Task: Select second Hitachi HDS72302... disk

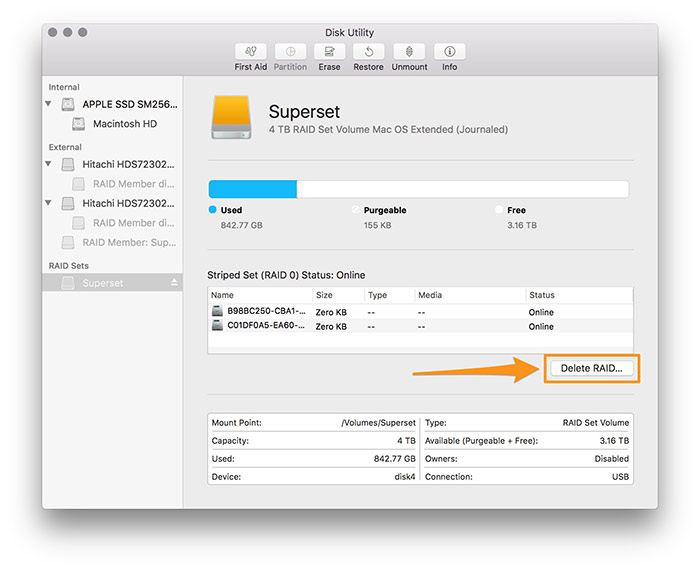Action: (128, 203)
